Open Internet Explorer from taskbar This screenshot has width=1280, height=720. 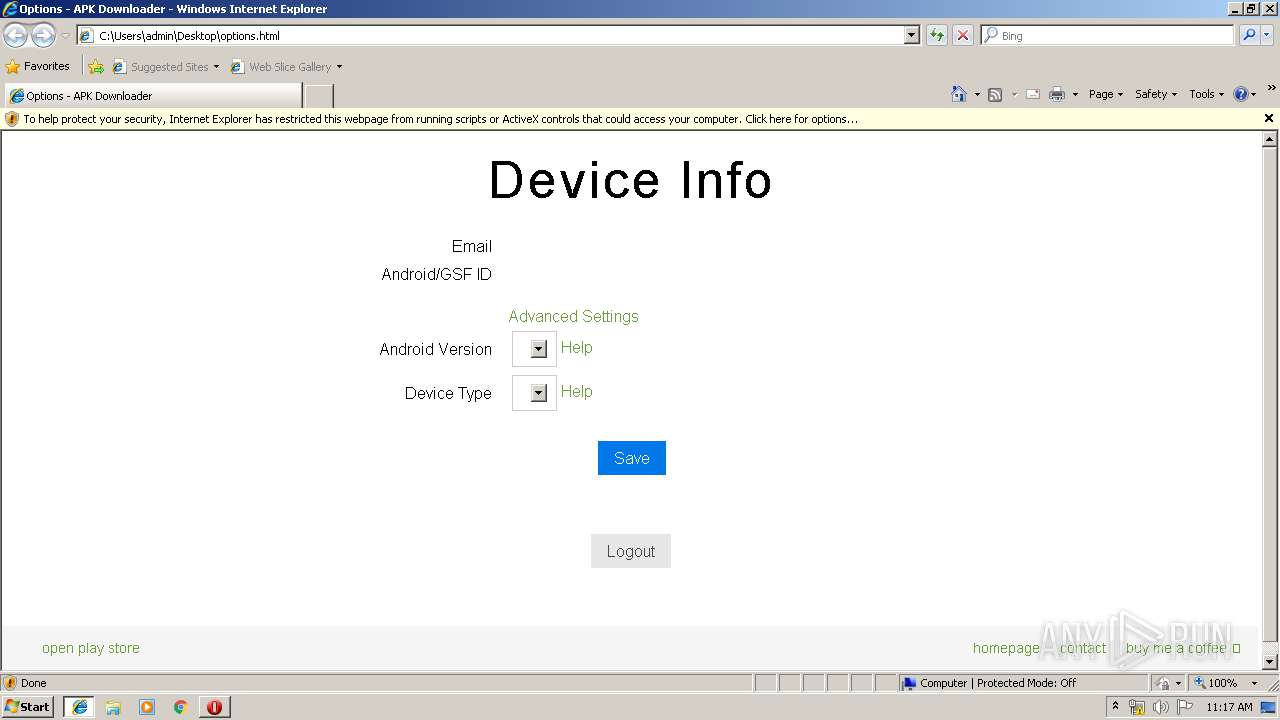click(x=79, y=707)
